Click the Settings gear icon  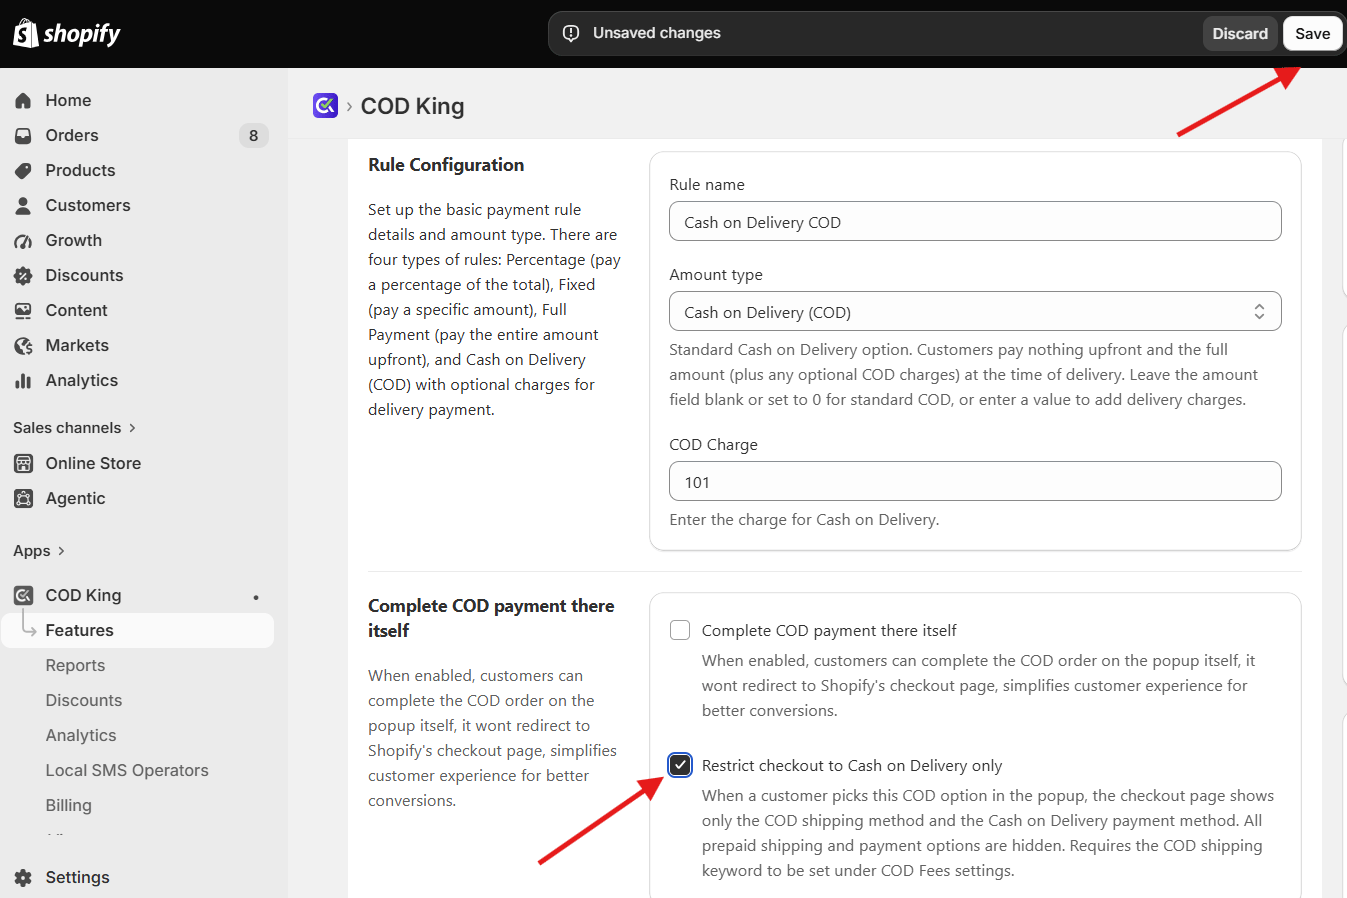point(23,877)
